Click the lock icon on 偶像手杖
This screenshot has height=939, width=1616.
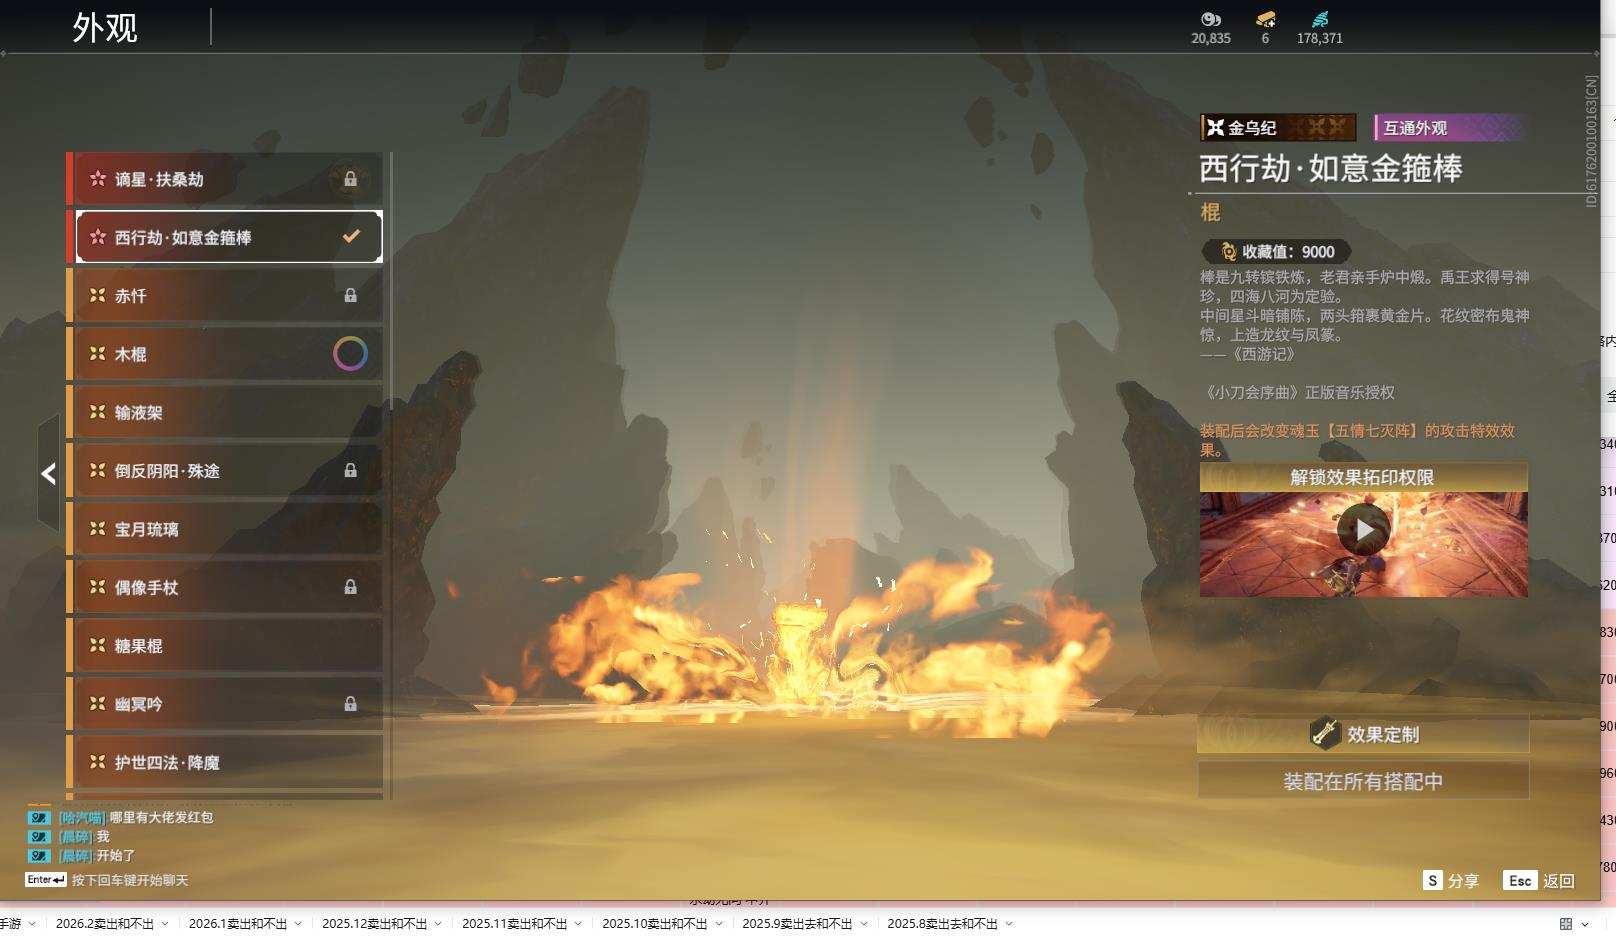point(350,587)
